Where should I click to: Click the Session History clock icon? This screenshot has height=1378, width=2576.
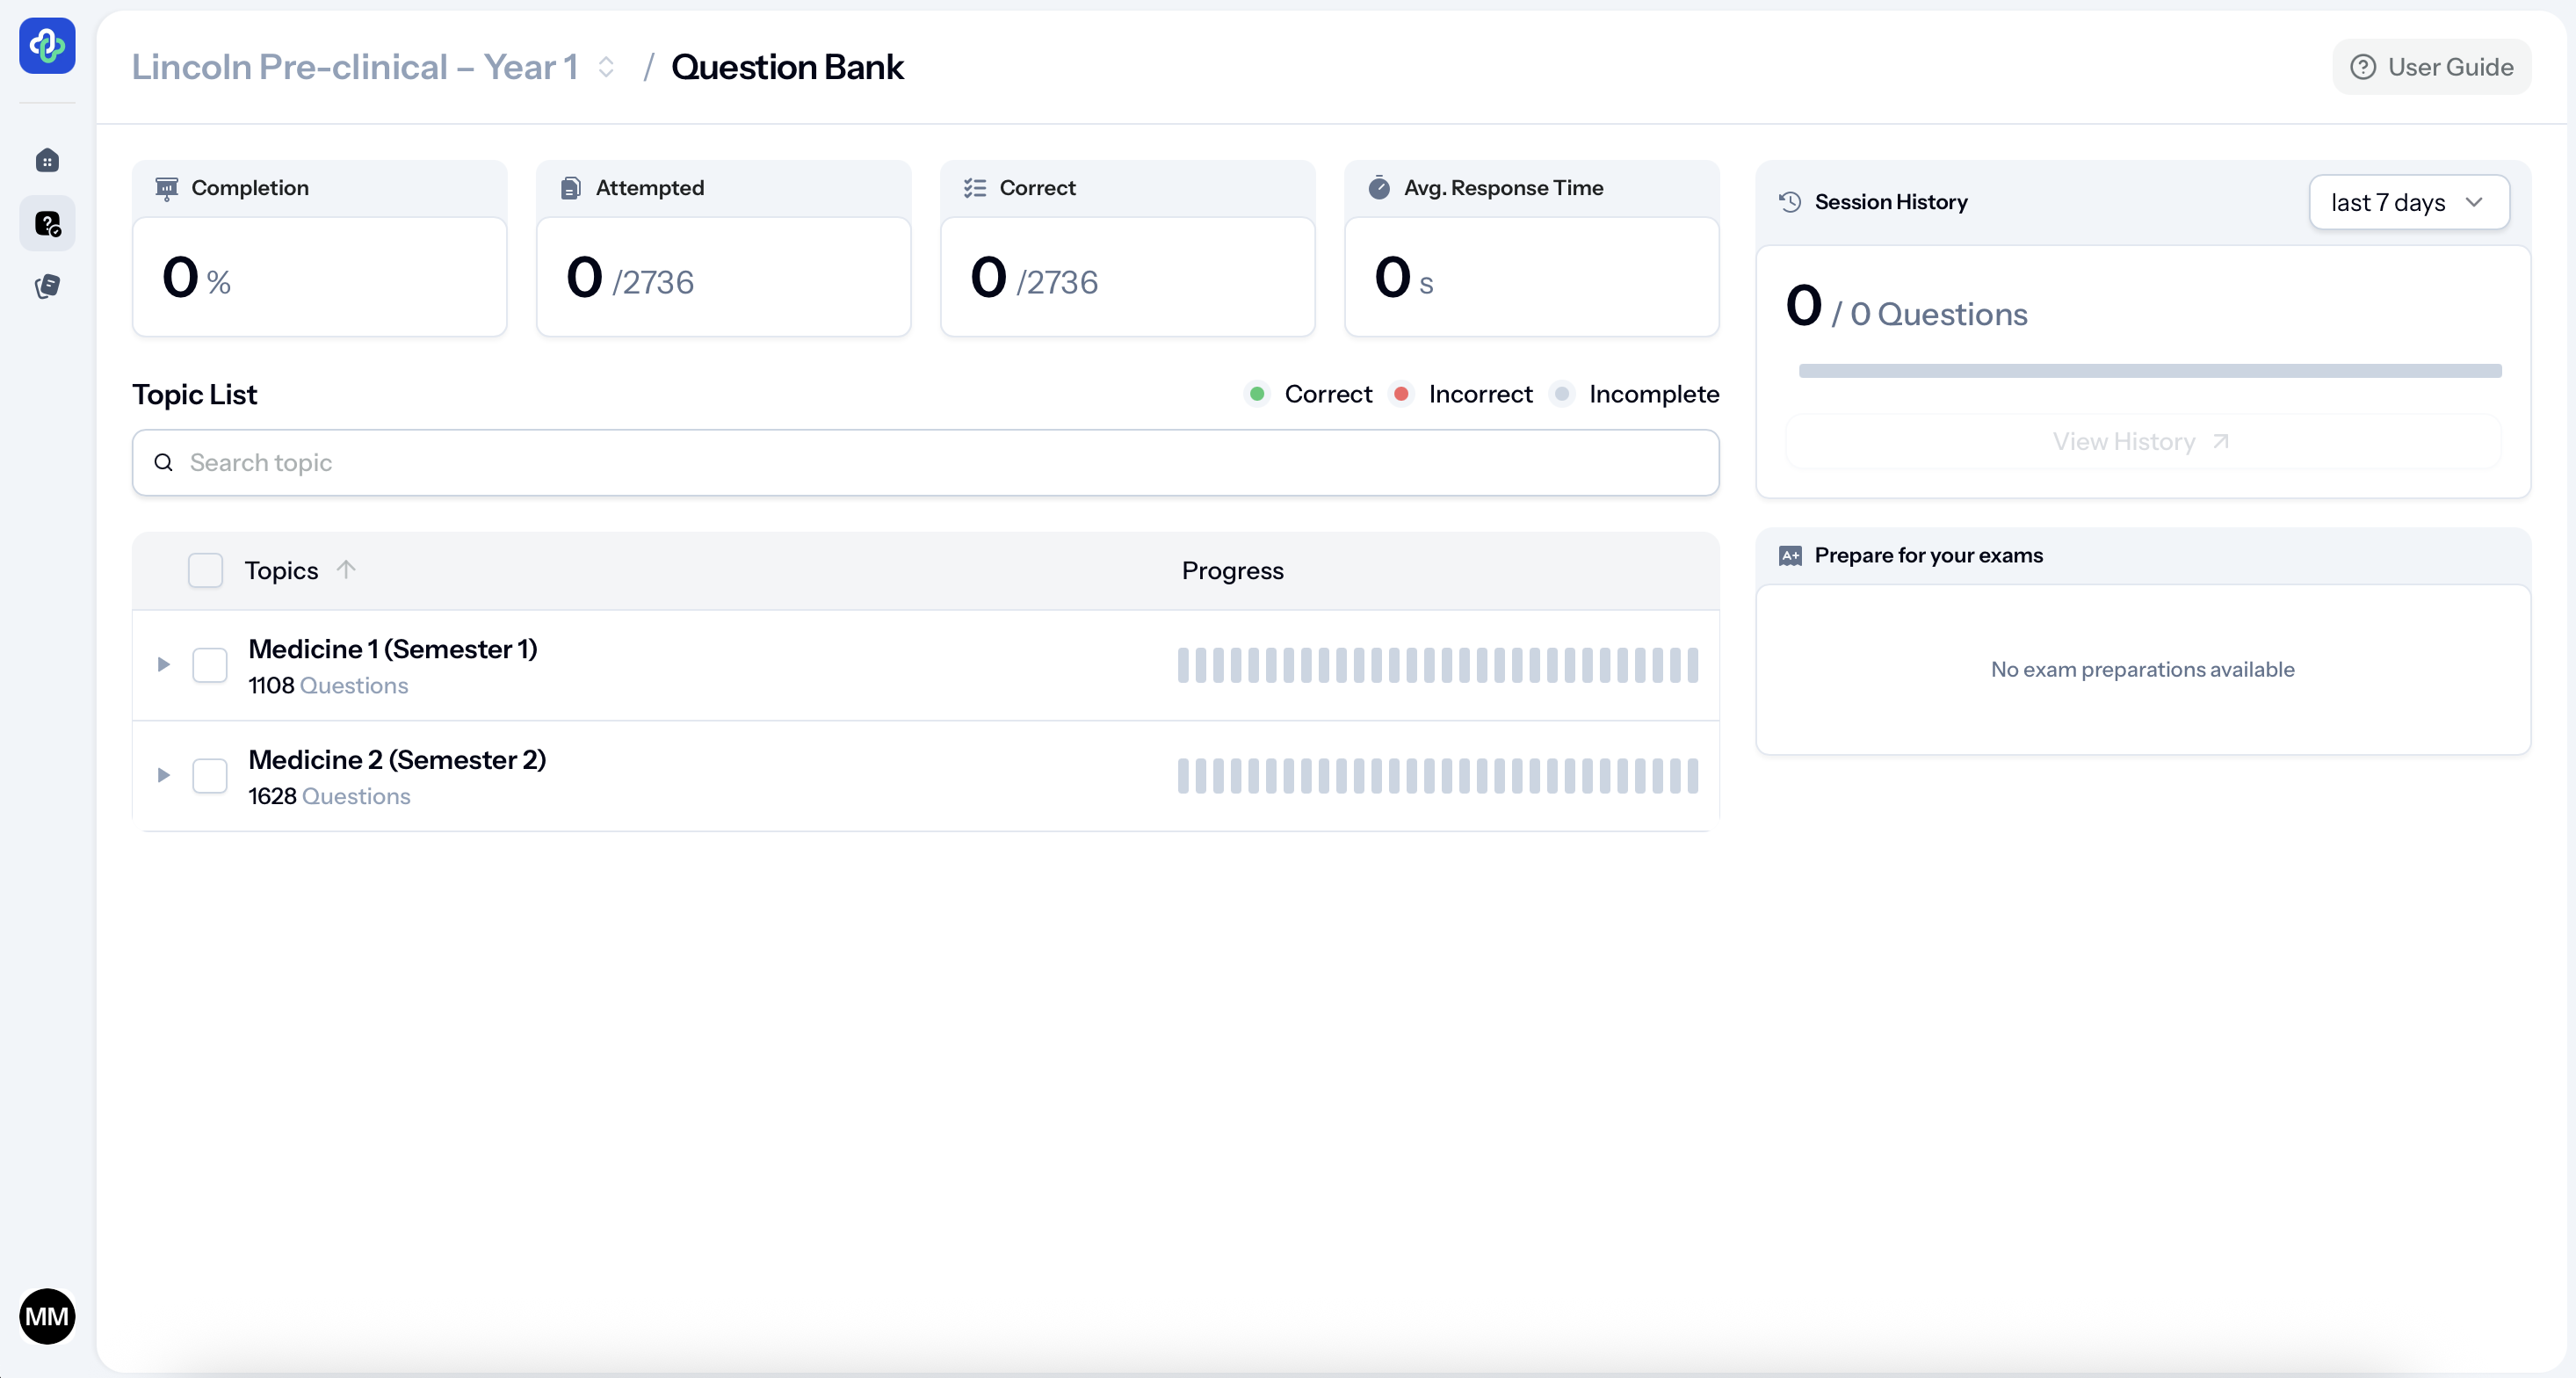click(1790, 202)
